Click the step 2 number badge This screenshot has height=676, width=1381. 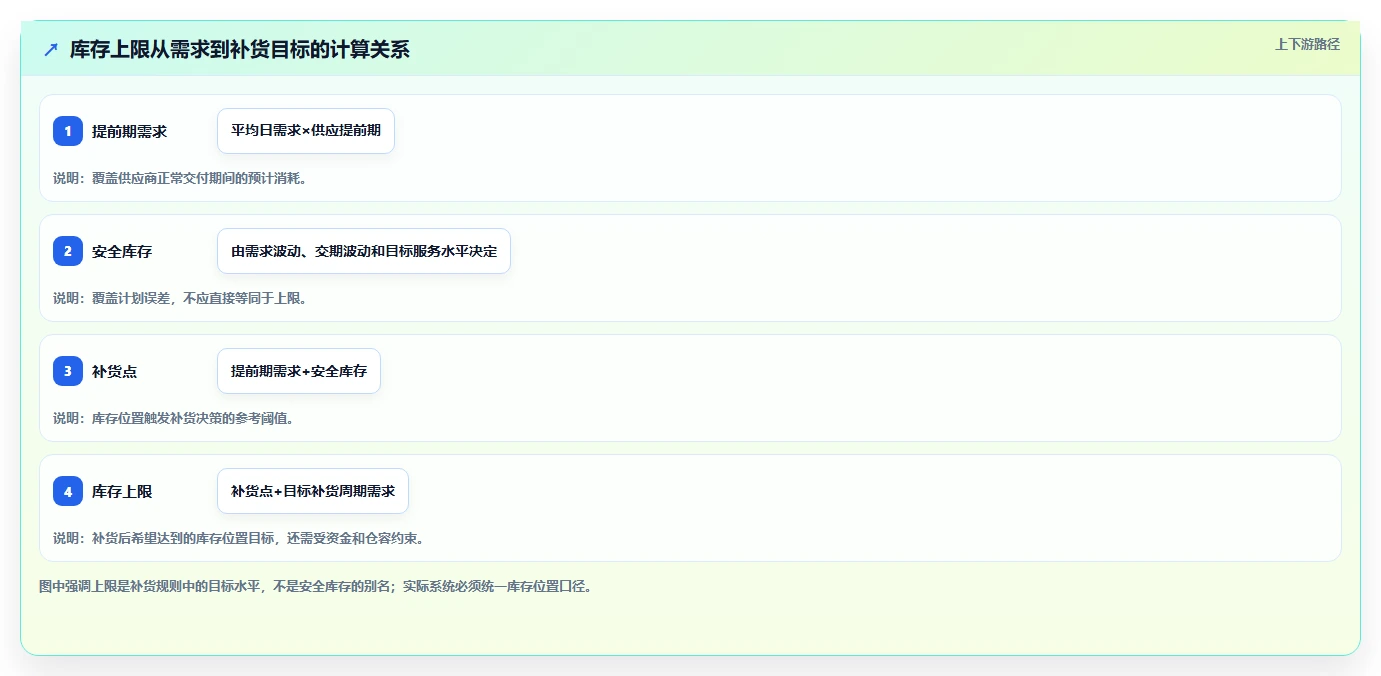point(68,251)
